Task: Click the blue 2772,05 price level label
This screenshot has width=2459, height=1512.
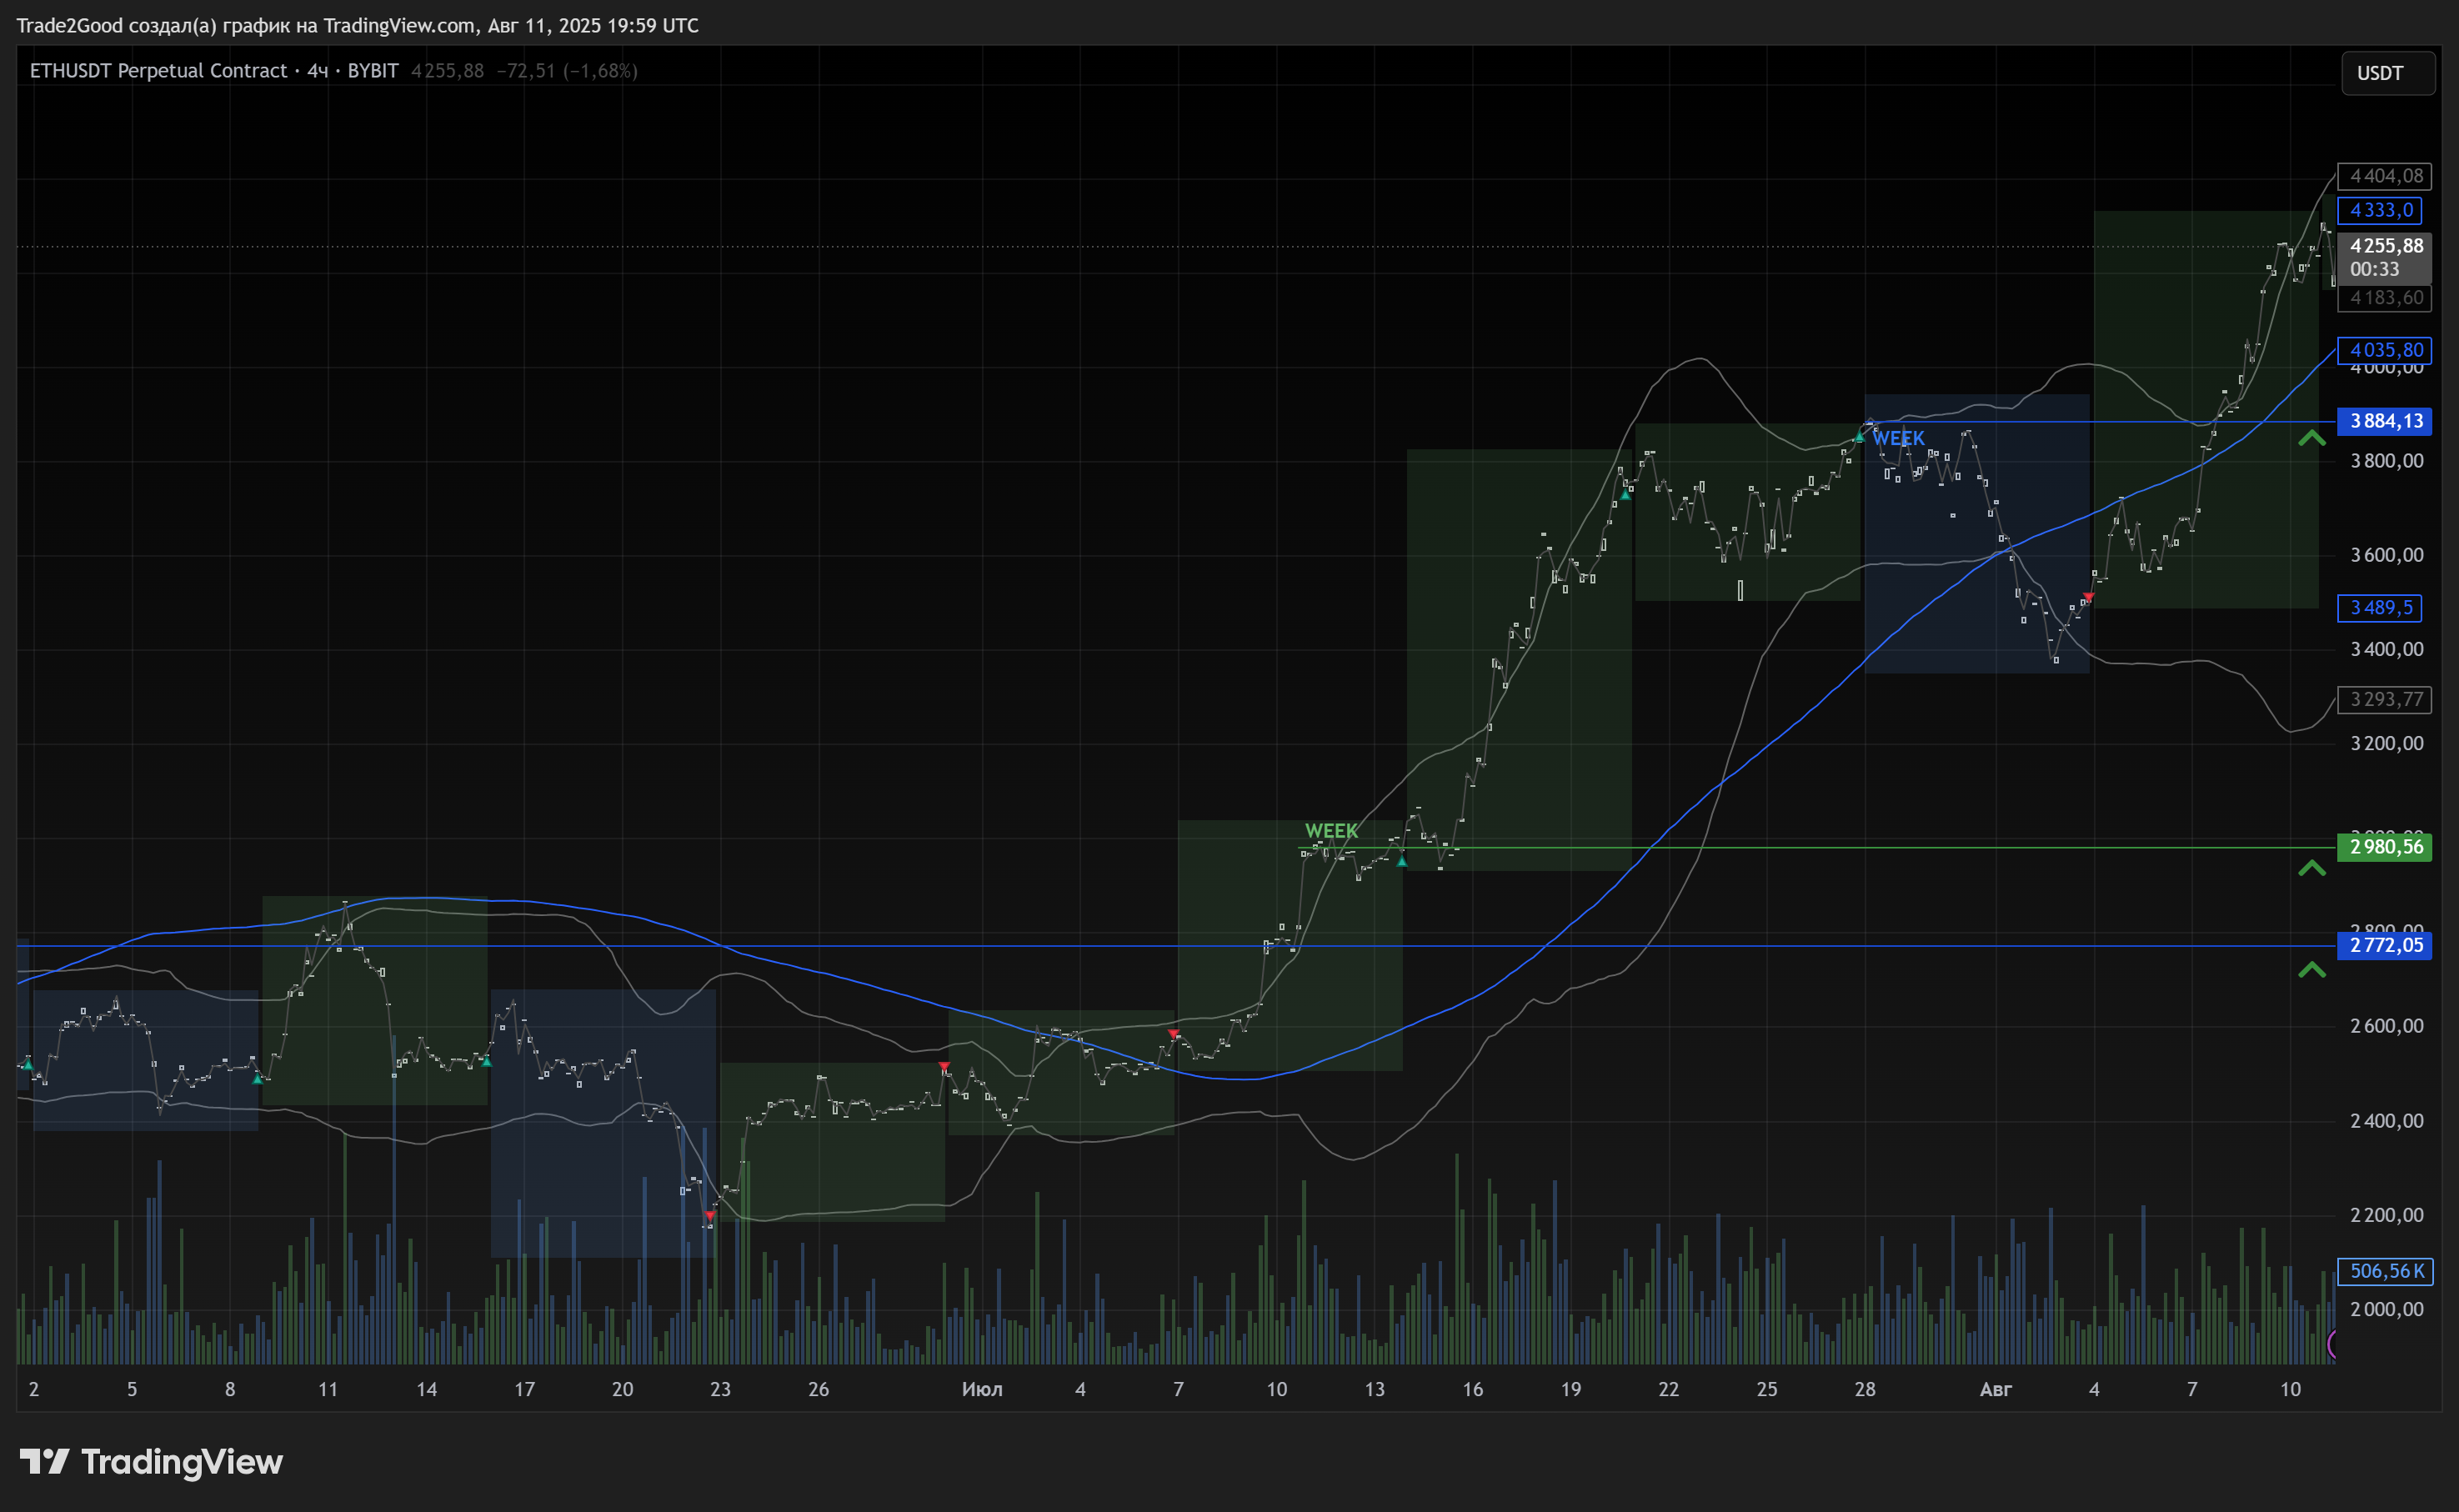Action: 2385,945
